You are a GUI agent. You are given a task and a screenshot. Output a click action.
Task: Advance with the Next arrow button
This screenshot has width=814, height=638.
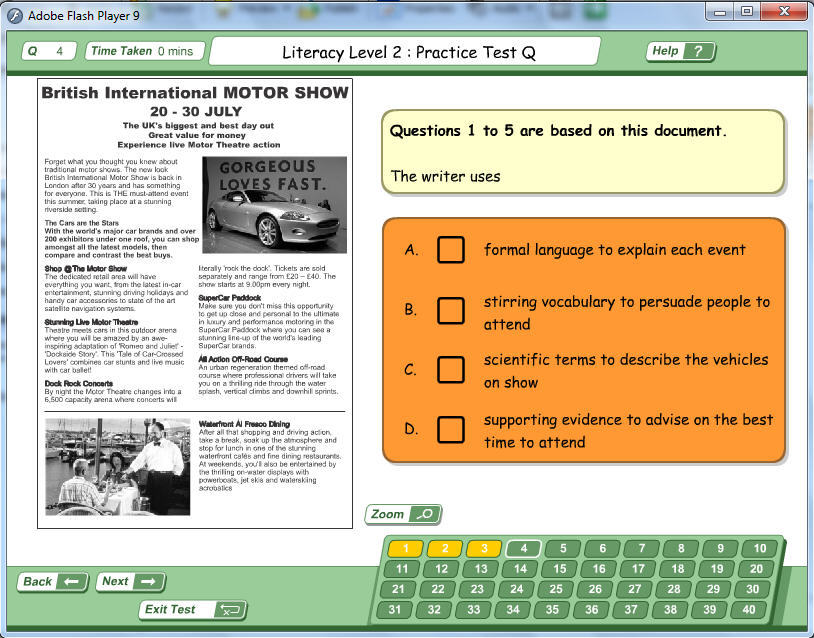click(130, 581)
